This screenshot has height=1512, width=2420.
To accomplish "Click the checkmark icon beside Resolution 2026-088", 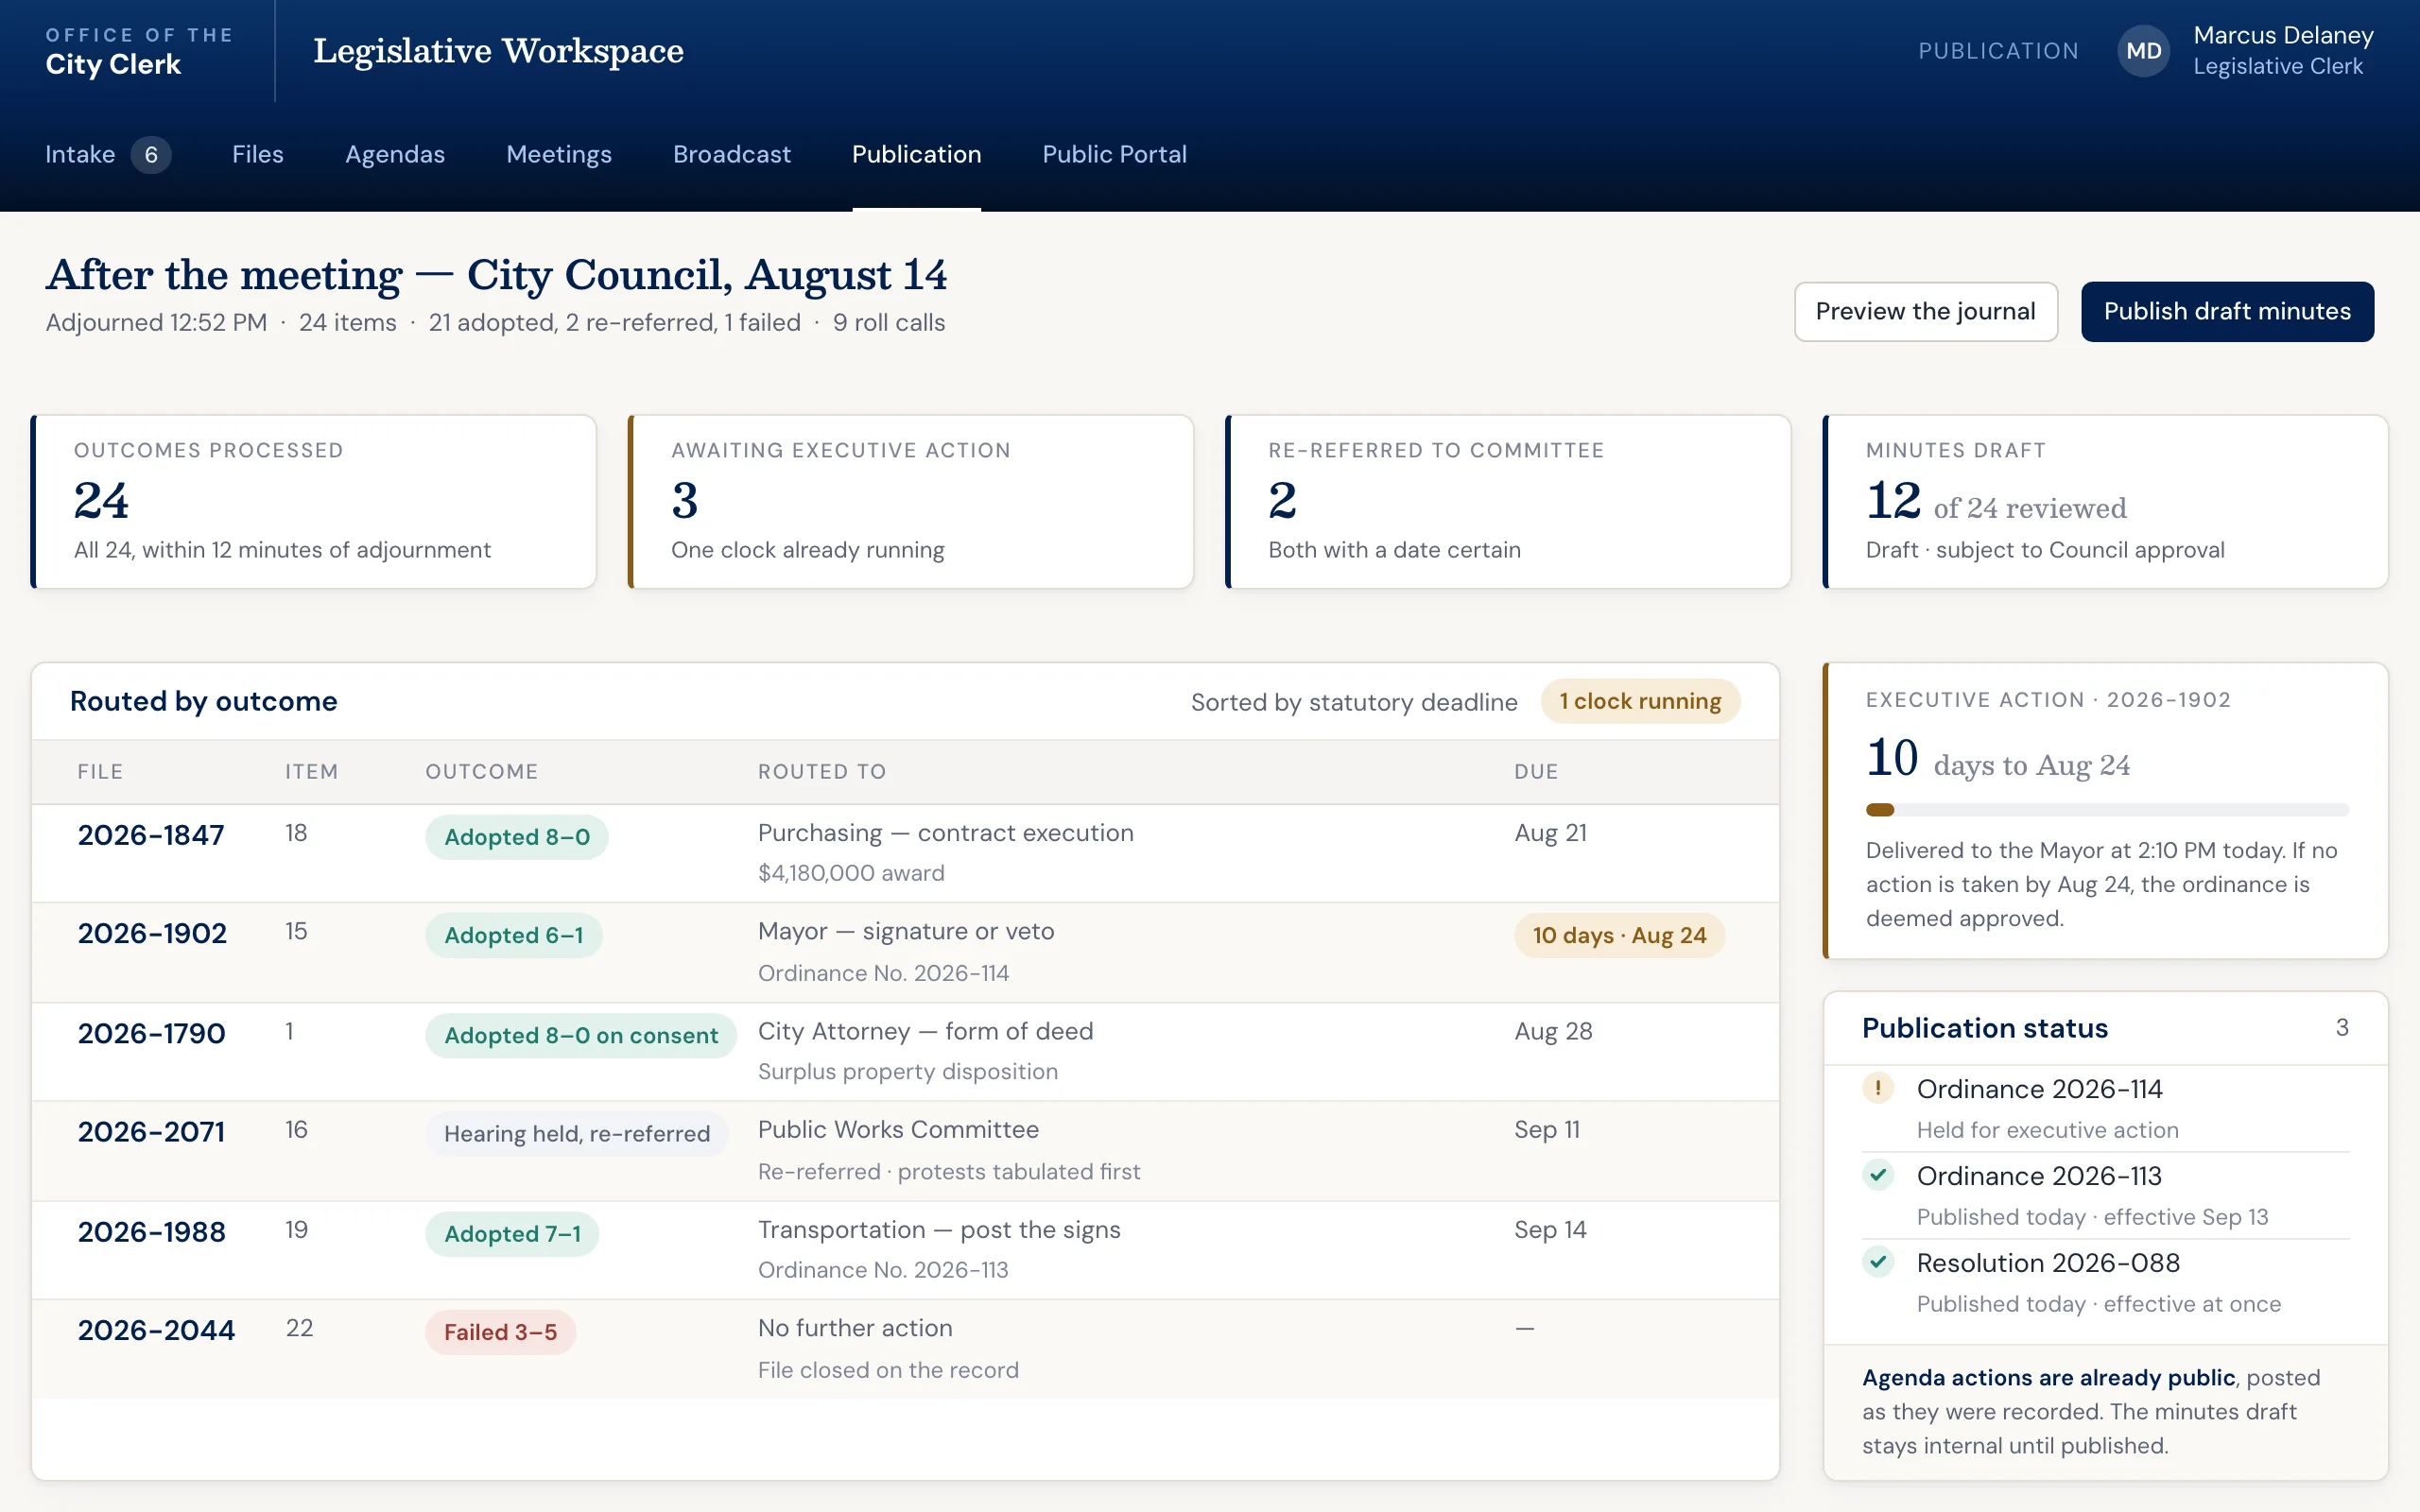I will (x=1878, y=1262).
